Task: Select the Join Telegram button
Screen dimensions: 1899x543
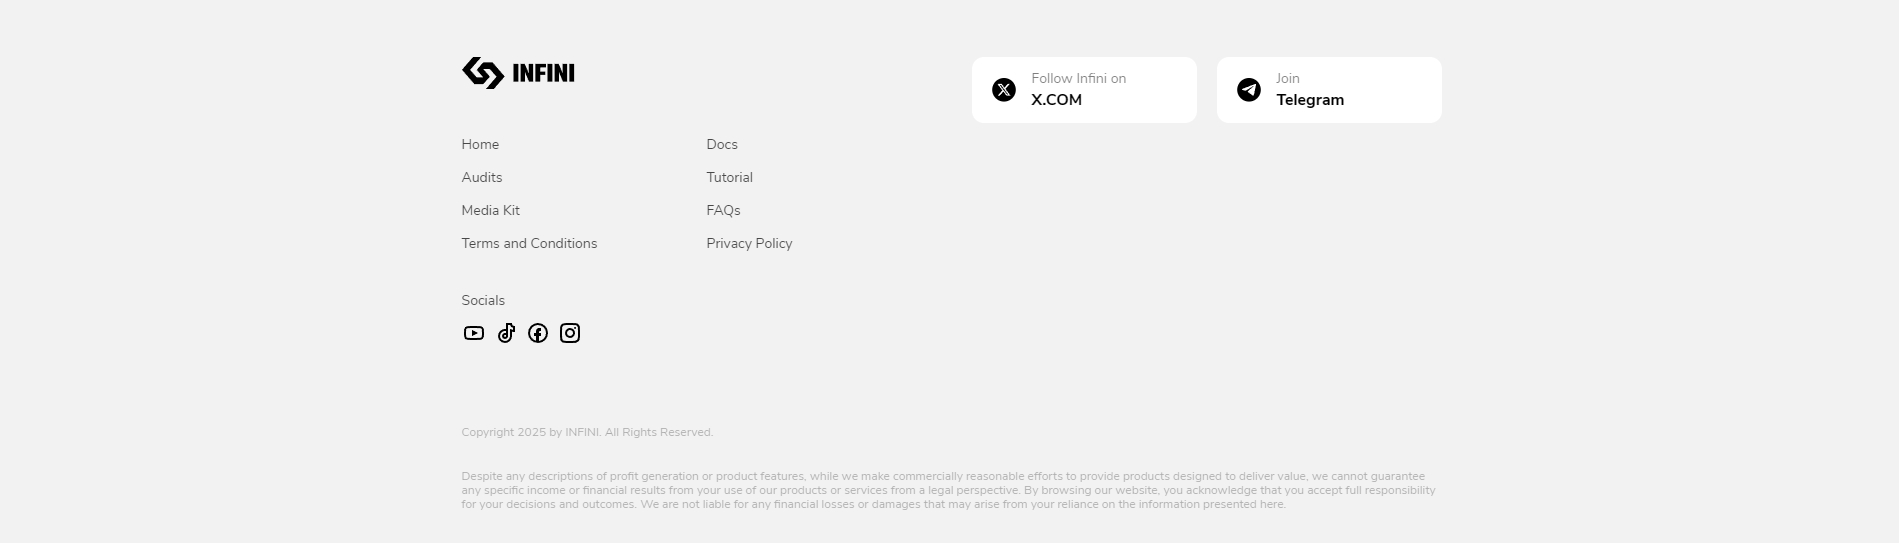Action: pyautogui.click(x=1329, y=90)
